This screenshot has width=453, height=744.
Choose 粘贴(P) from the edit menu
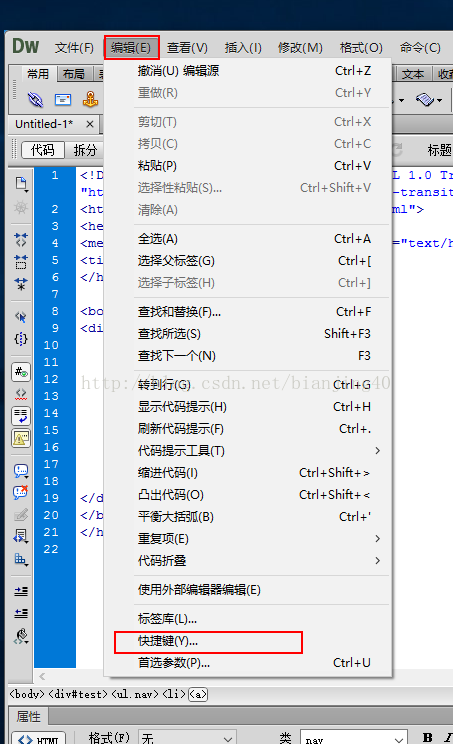(x=248, y=166)
